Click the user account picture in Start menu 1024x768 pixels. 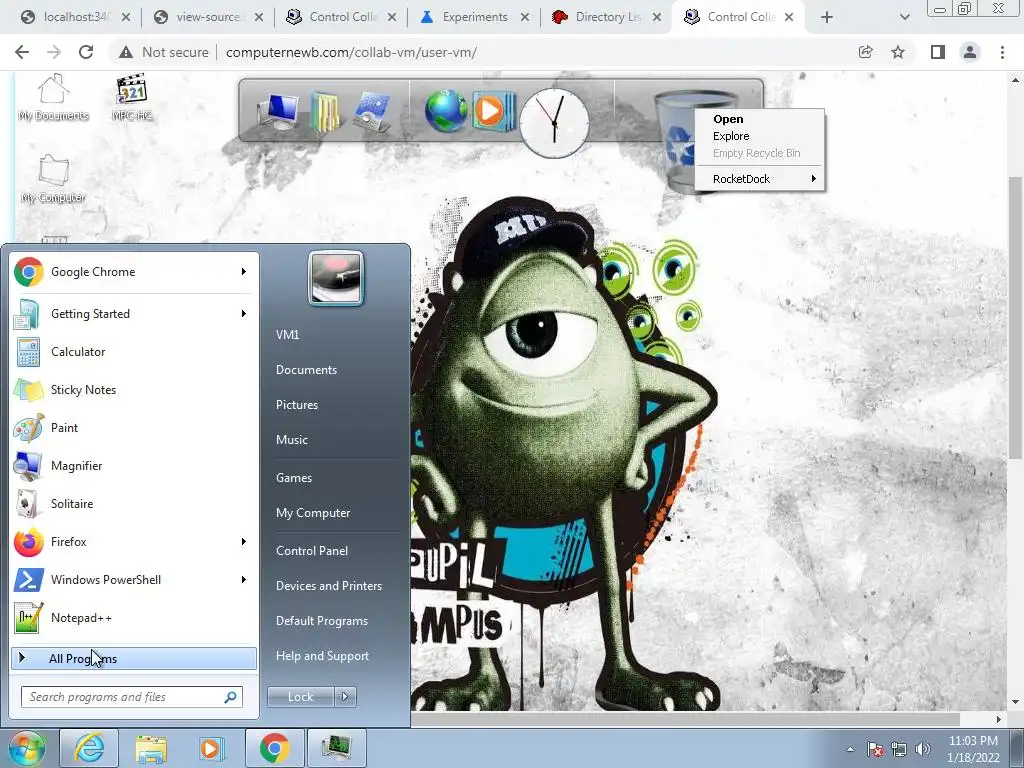click(336, 278)
